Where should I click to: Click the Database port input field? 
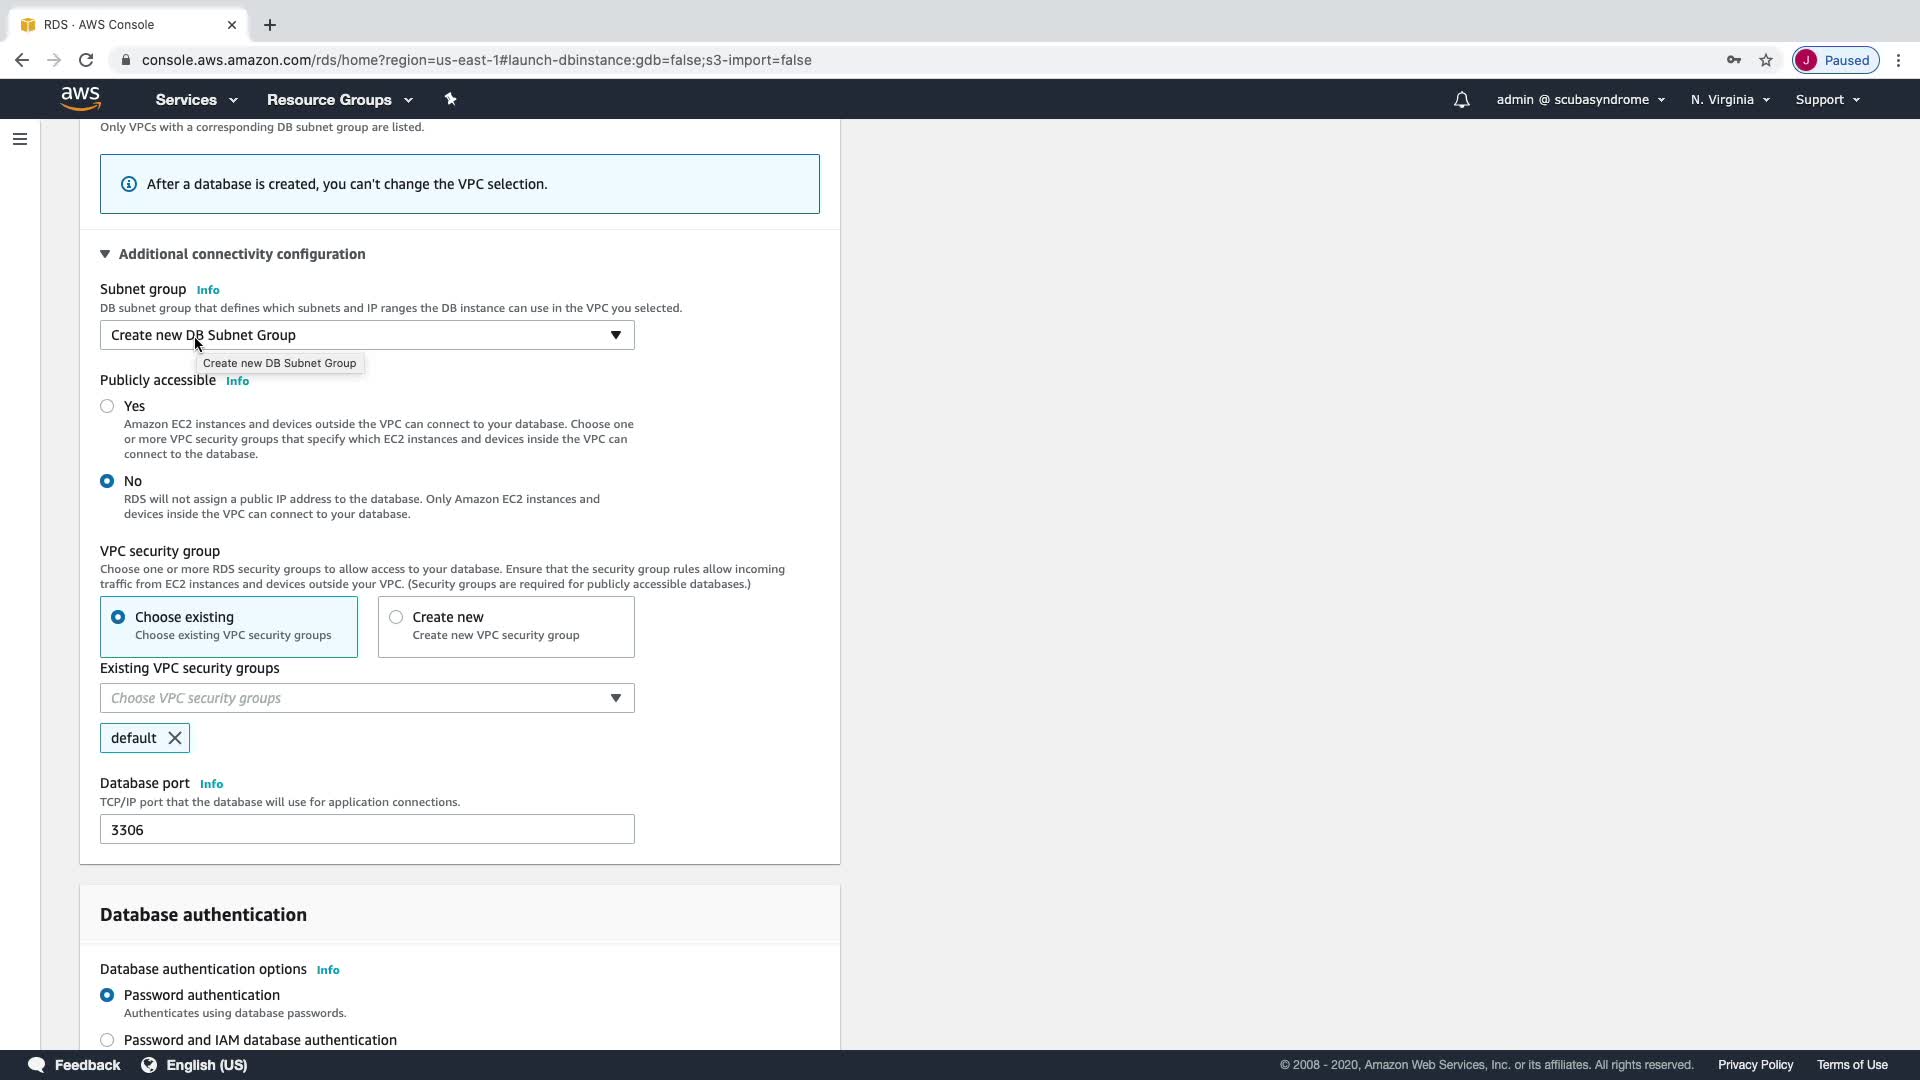(x=367, y=829)
